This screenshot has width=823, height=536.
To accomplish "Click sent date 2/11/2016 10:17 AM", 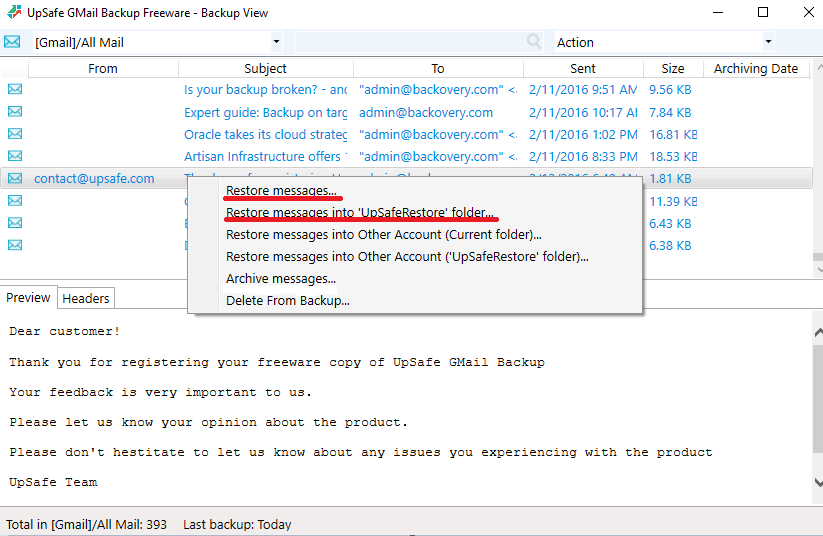I will (x=583, y=112).
